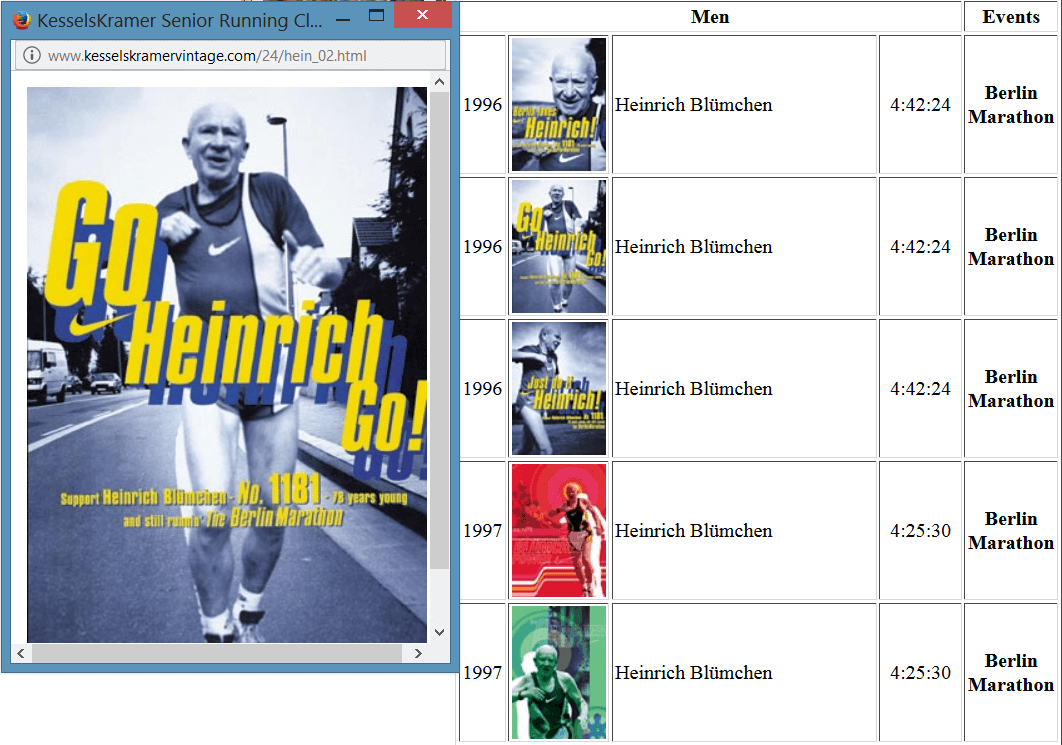Click the popup window title text

(x=179, y=20)
